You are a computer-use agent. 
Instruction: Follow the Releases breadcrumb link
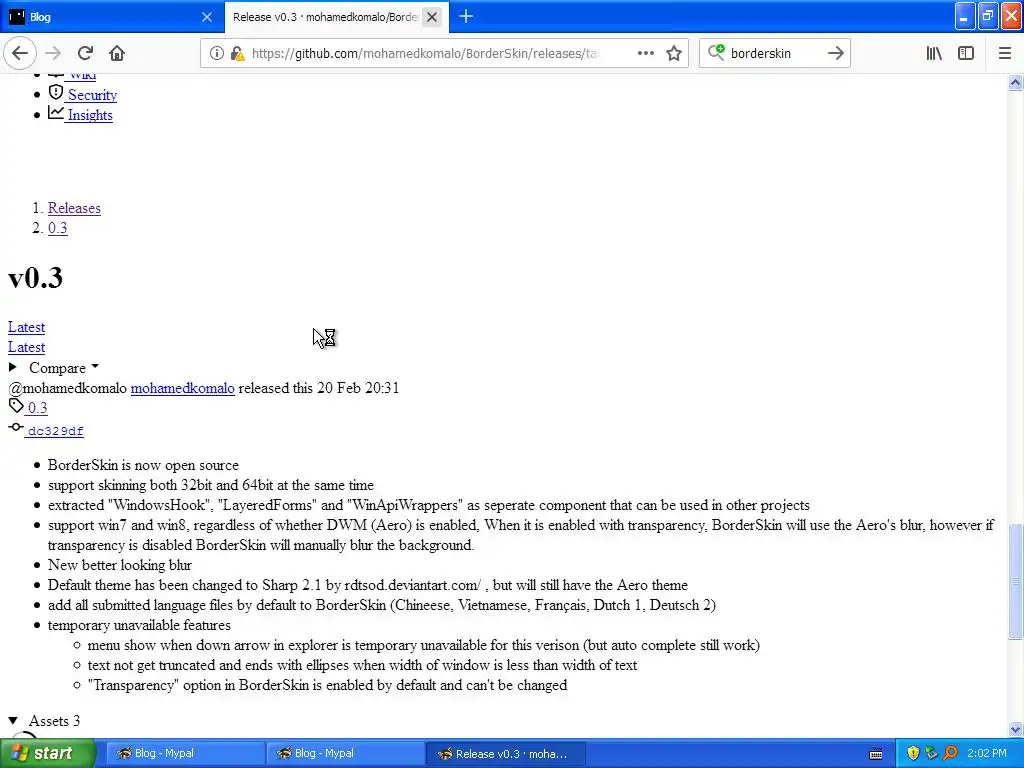point(74,208)
